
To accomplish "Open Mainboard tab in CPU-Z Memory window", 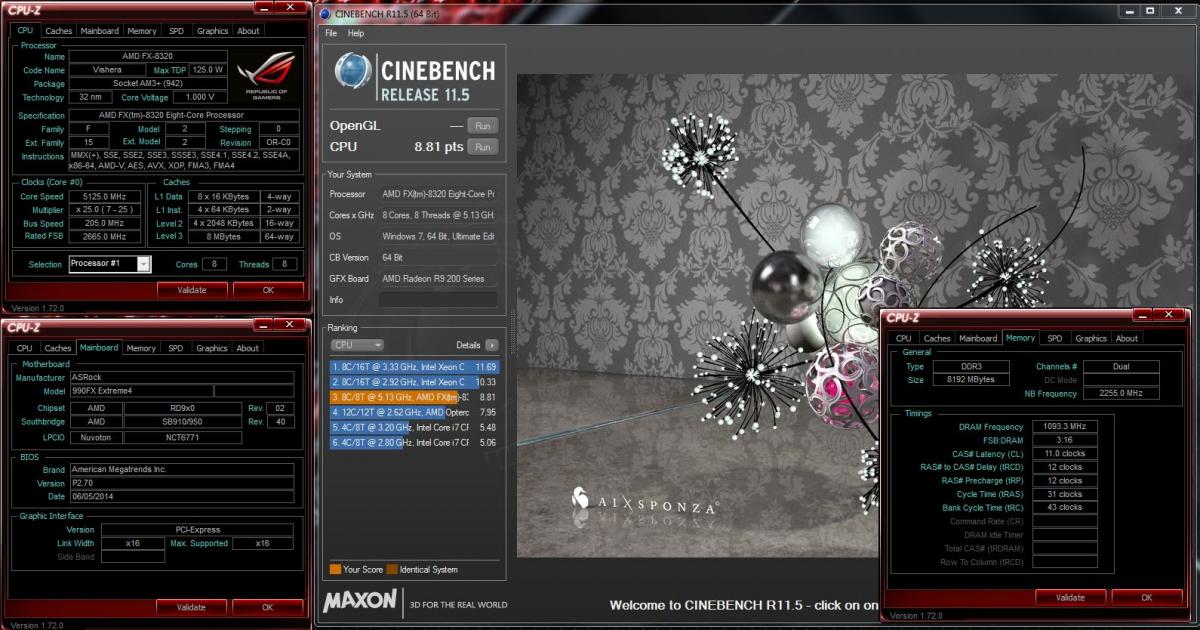I will tap(978, 338).
